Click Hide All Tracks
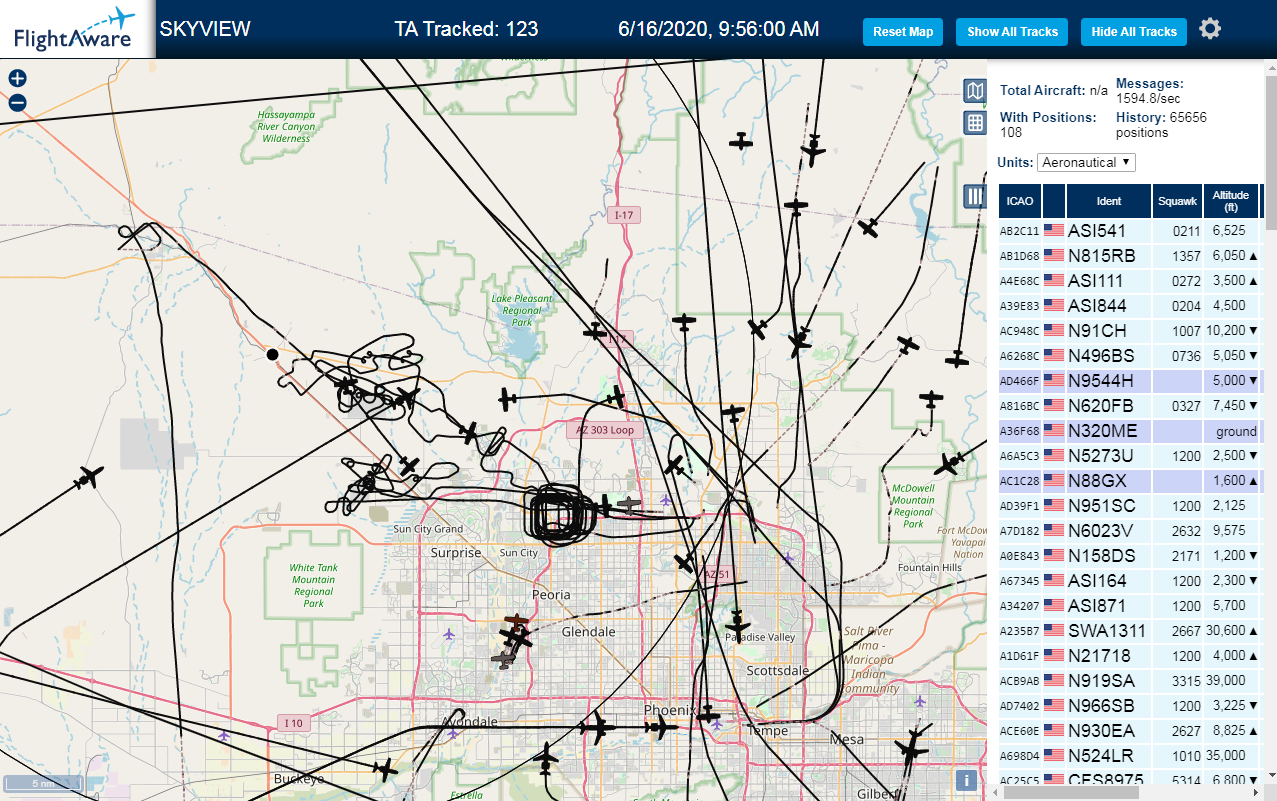The image size is (1277, 801). [1134, 32]
